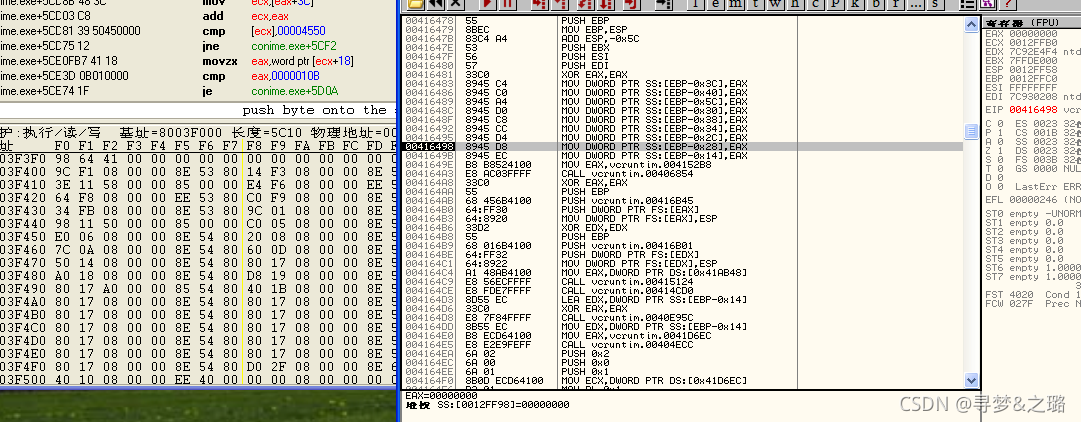Click the Close program X icon
The image size is (1081, 422).
454,4
